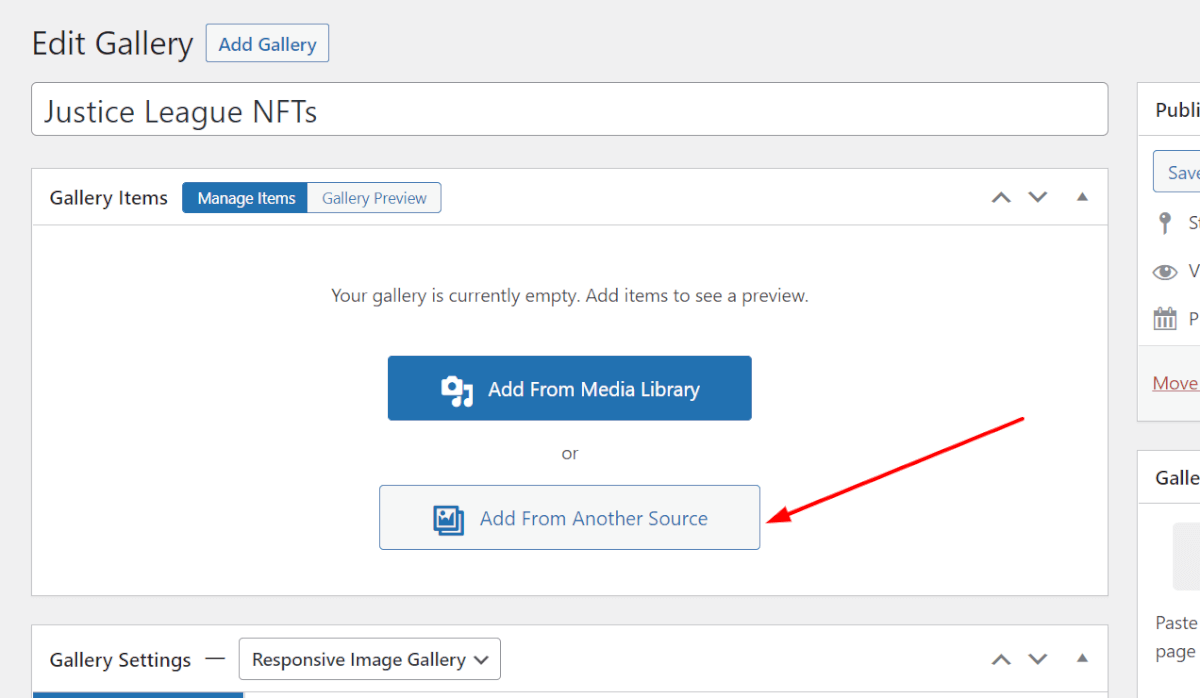Click the Edit Gallery page heading

click(x=112, y=44)
